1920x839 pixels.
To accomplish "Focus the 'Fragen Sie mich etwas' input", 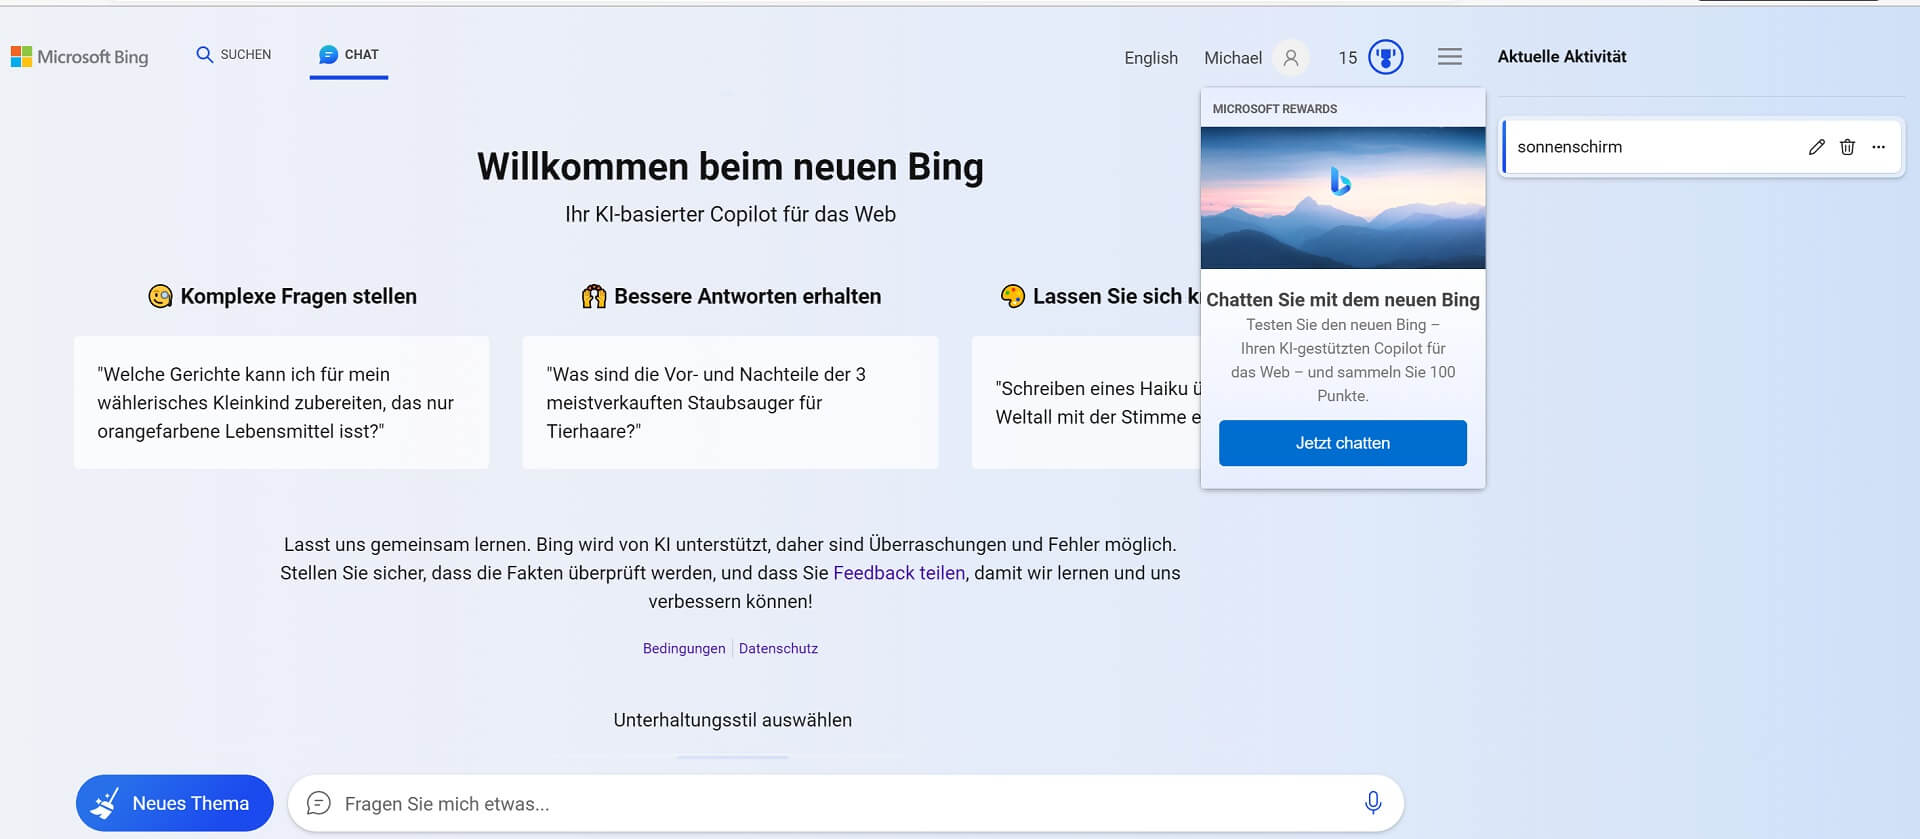I will (x=845, y=804).
